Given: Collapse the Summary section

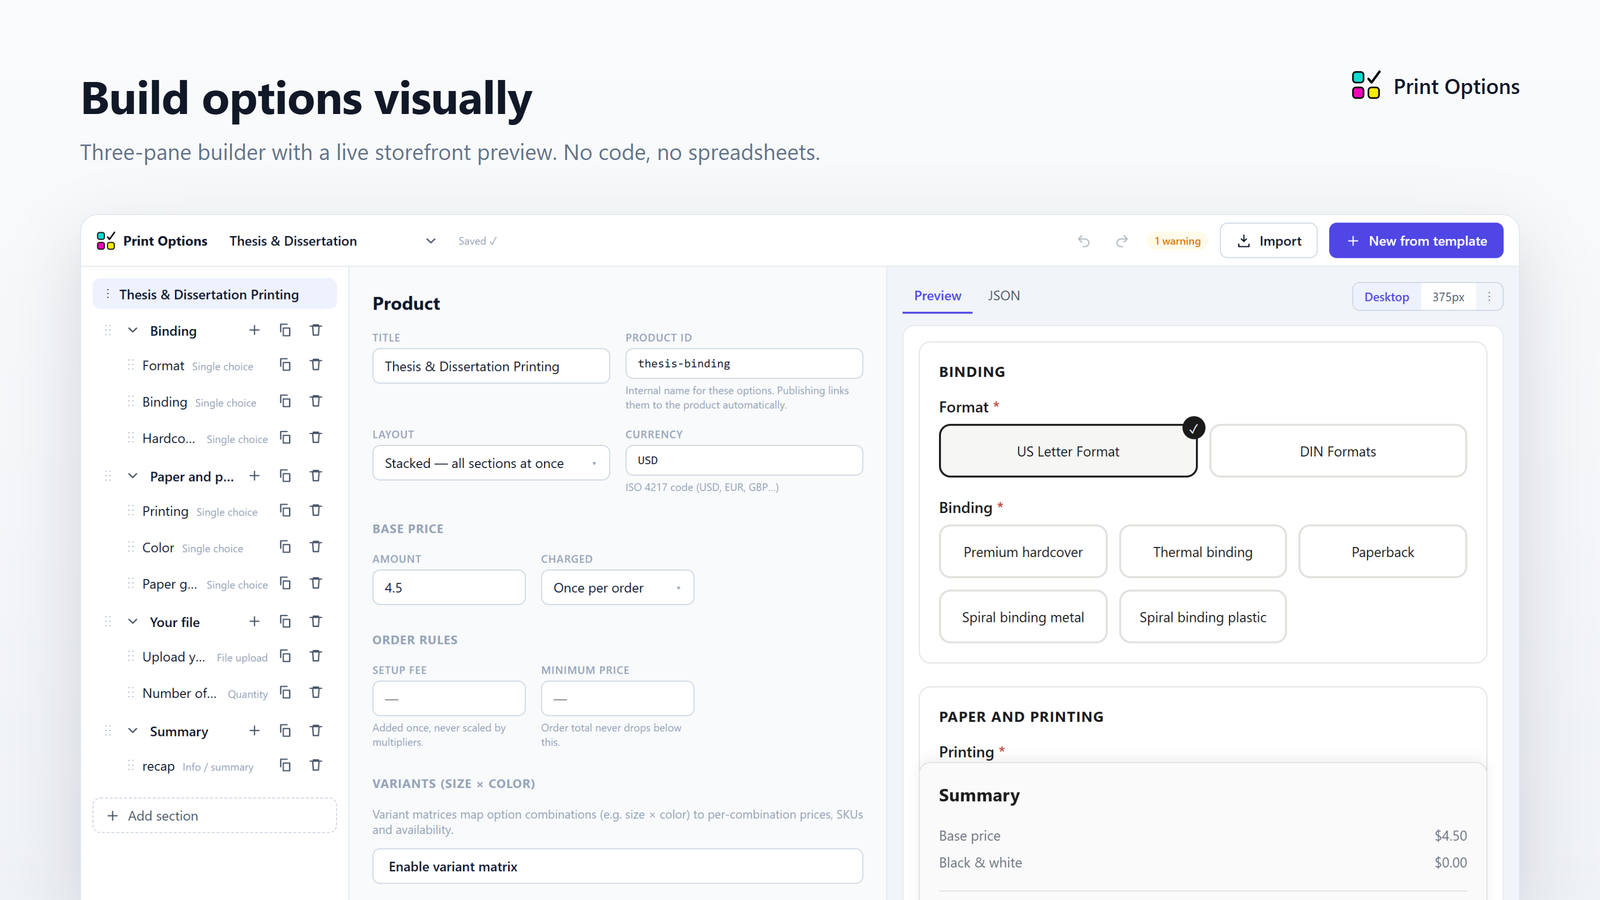Looking at the screenshot, I should [133, 731].
